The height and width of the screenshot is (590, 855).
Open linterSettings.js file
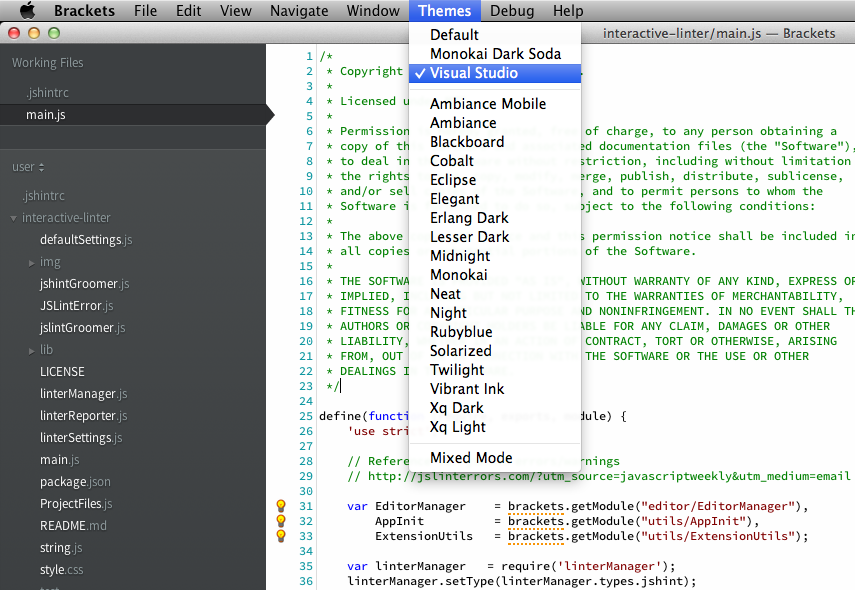pyautogui.click(x=81, y=438)
